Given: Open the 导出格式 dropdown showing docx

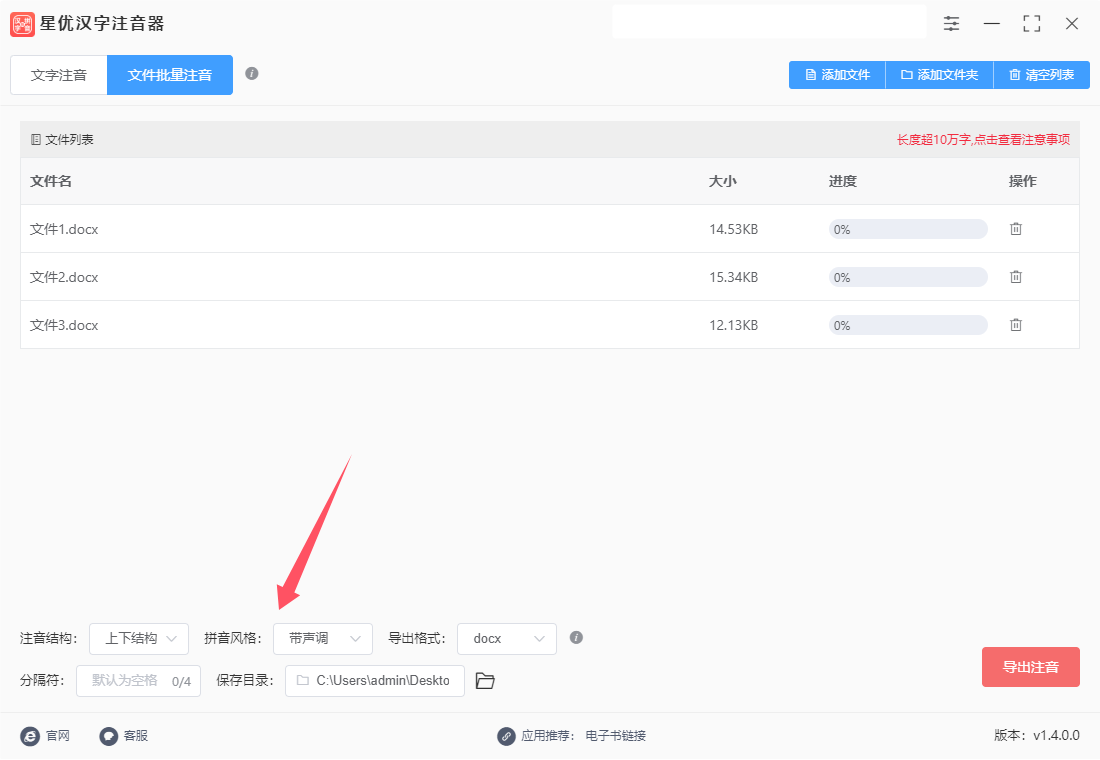Looking at the screenshot, I should (507, 639).
